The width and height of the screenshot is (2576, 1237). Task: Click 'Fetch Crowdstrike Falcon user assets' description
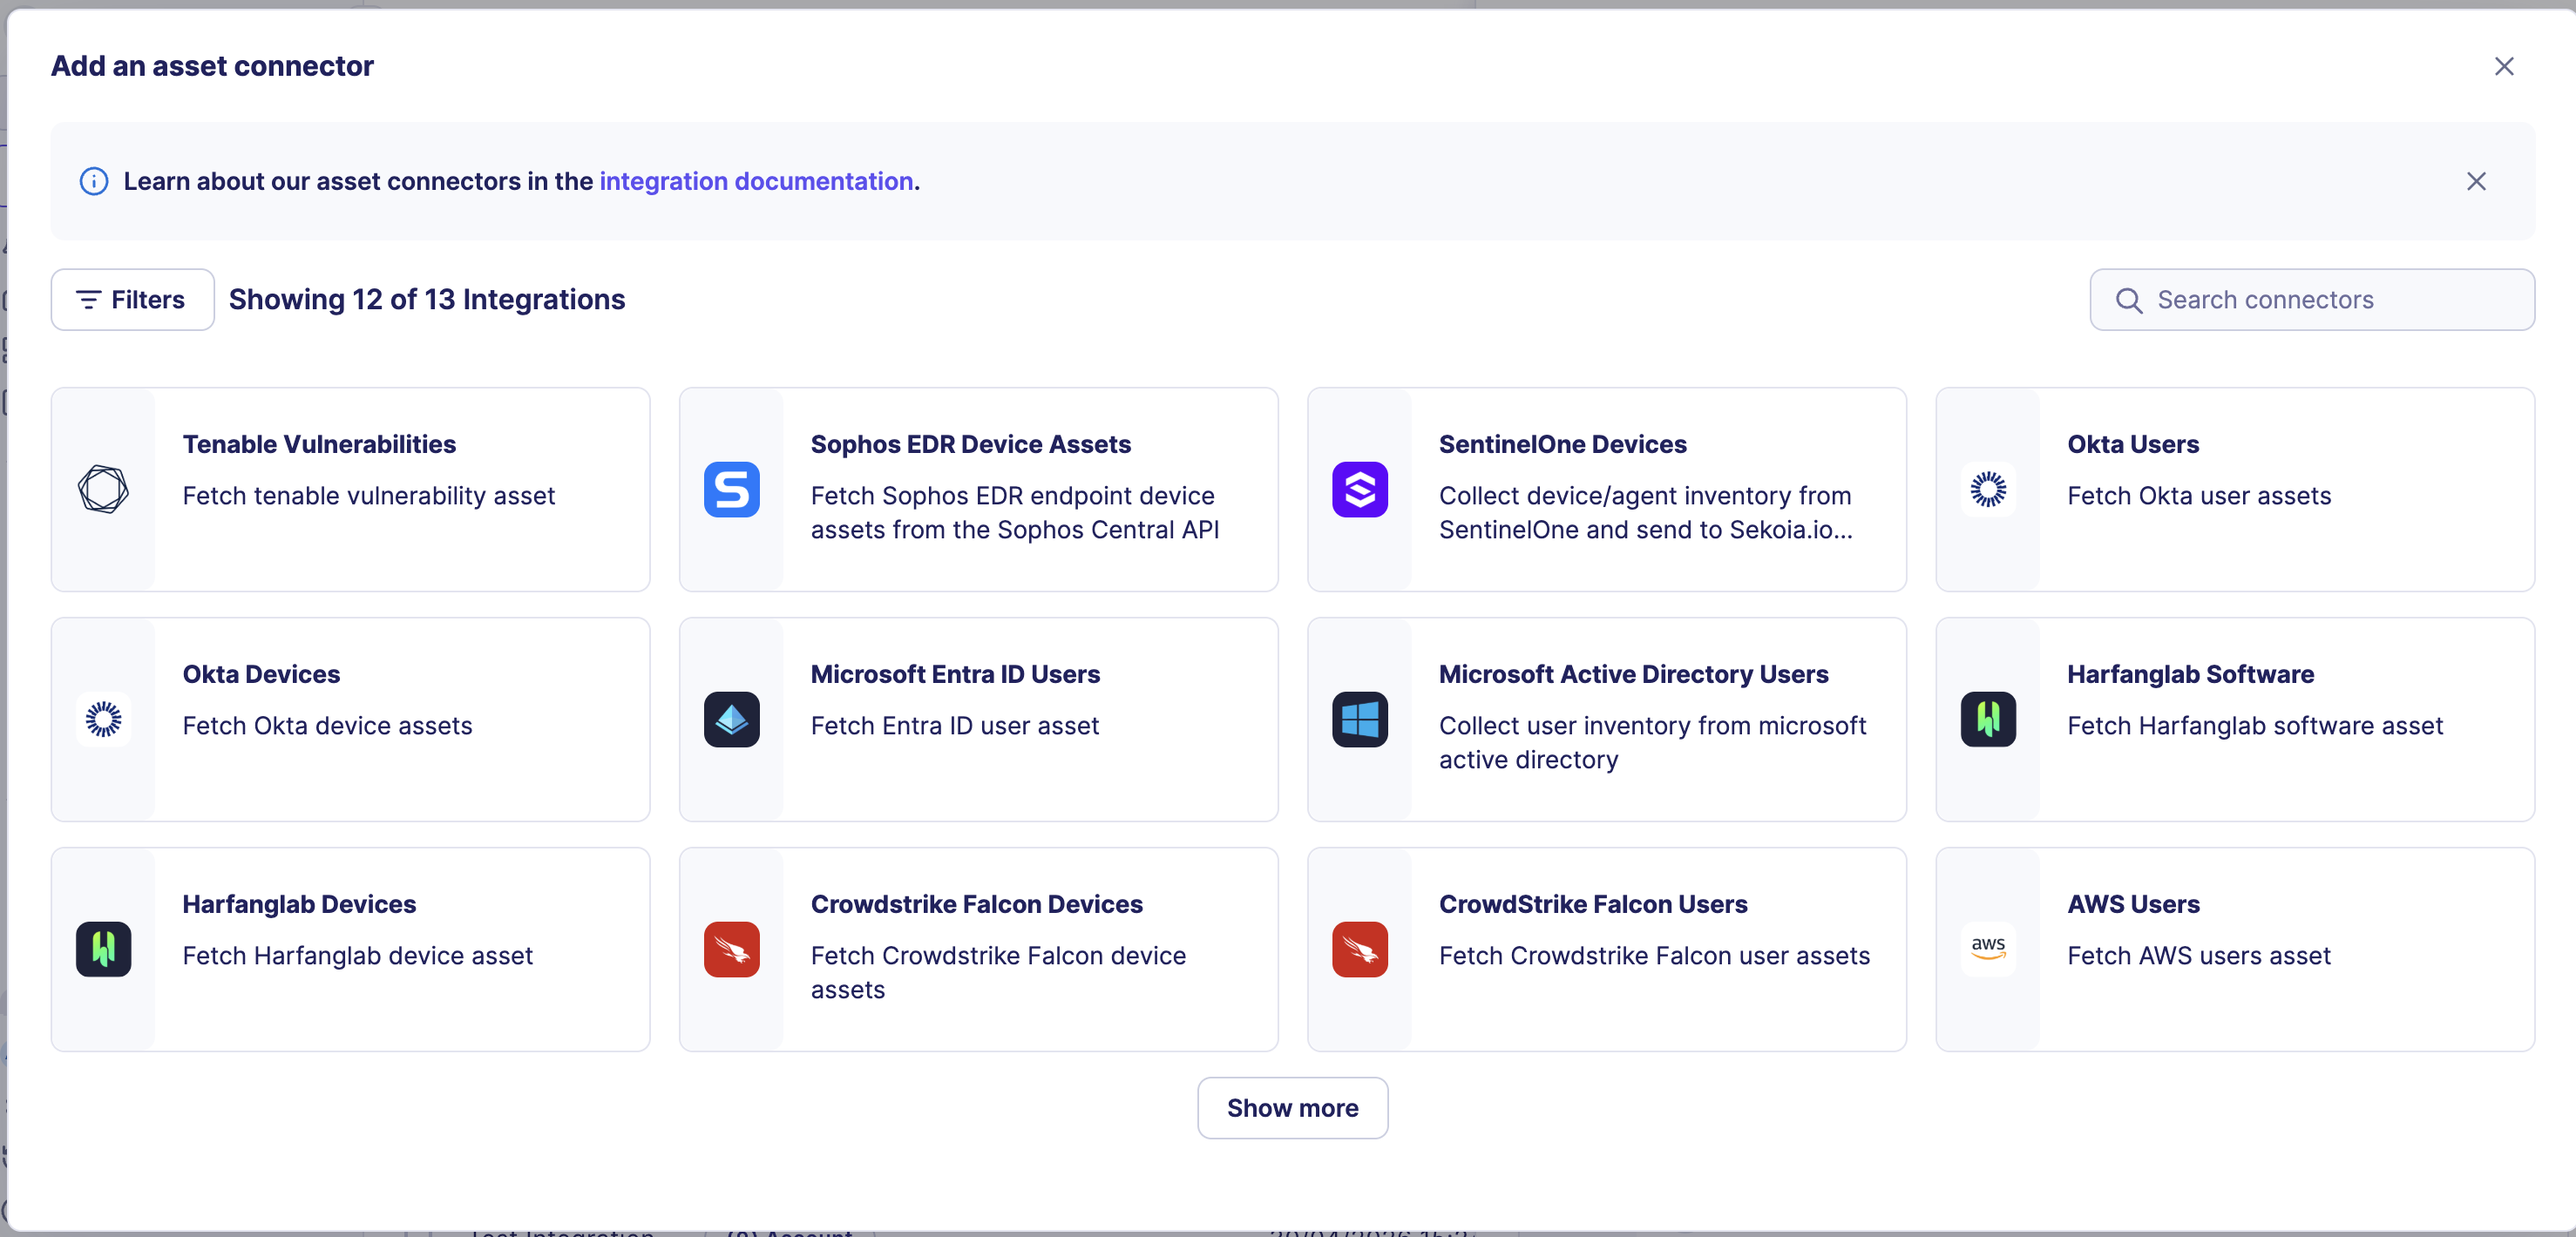click(x=1654, y=956)
